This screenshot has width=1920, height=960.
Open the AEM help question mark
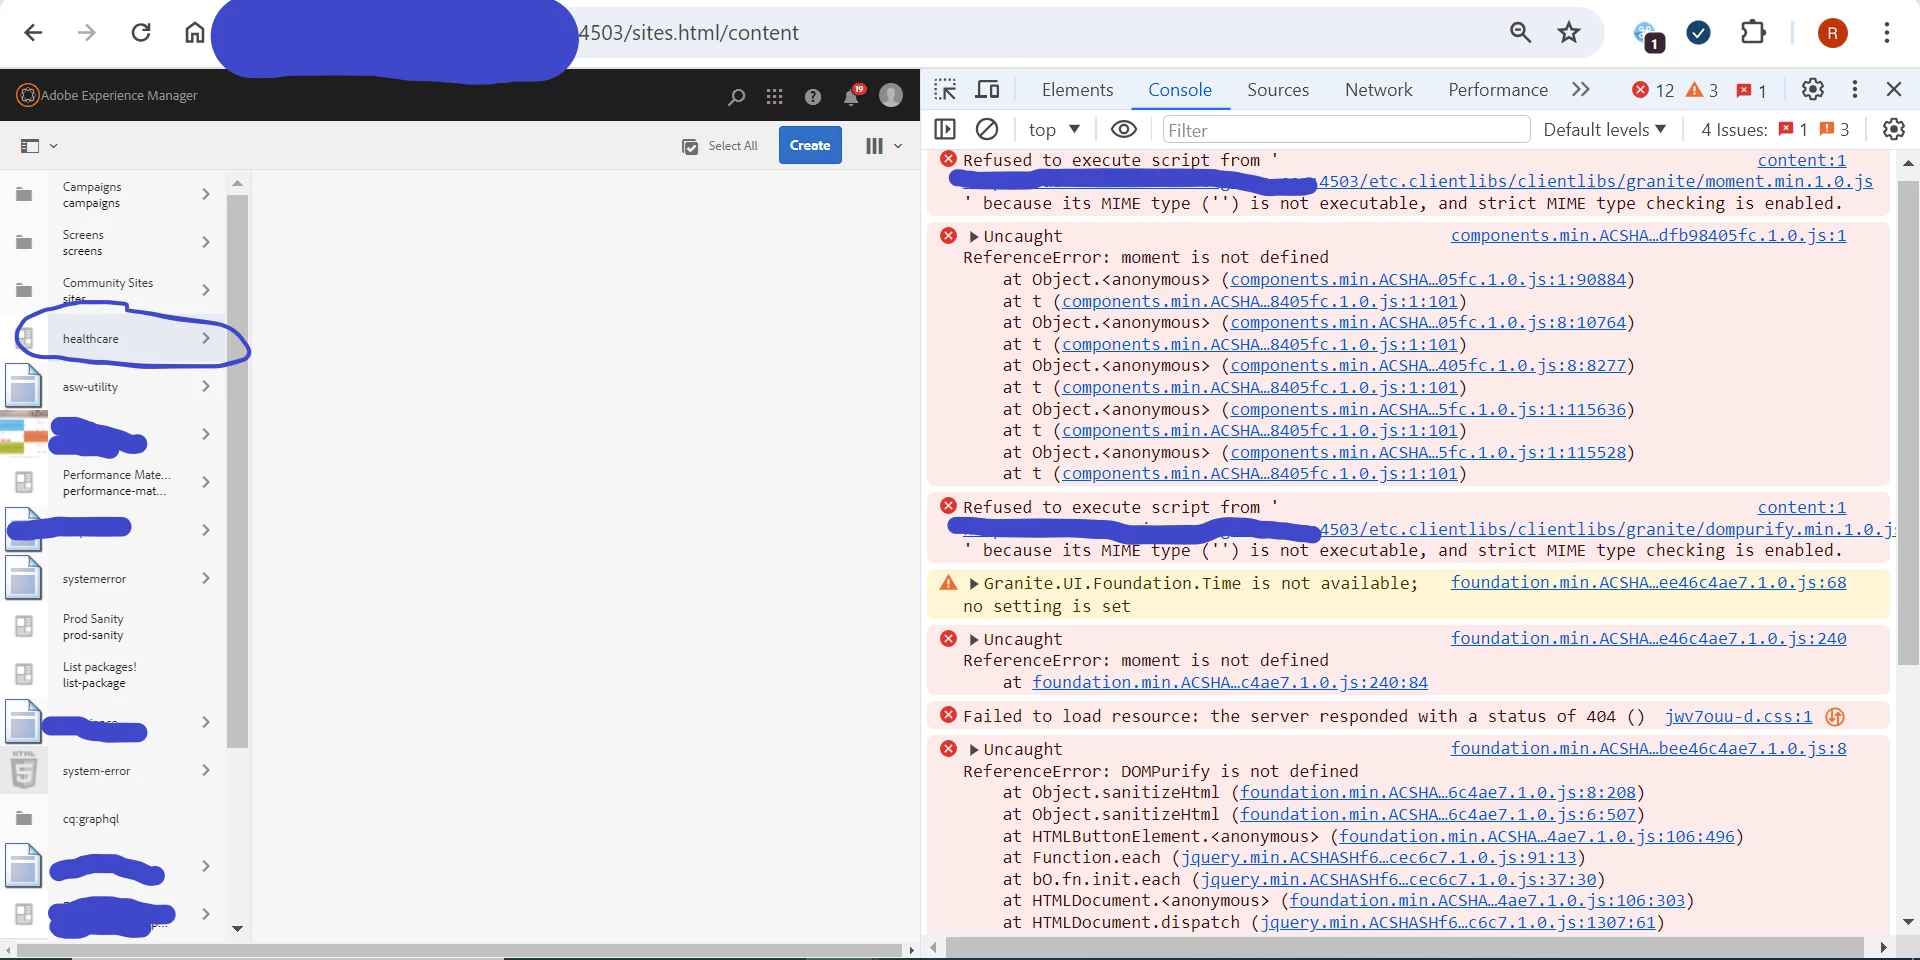(x=813, y=96)
